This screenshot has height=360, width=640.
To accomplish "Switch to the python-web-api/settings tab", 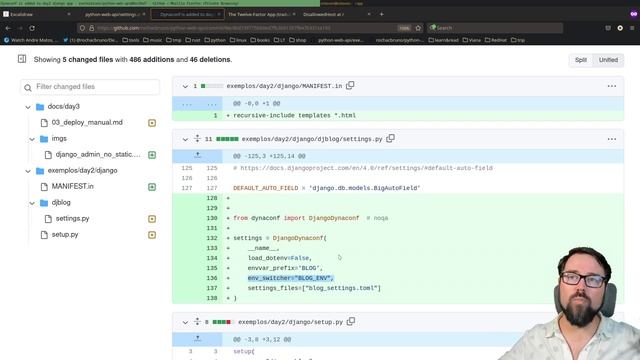I will click(112, 14).
